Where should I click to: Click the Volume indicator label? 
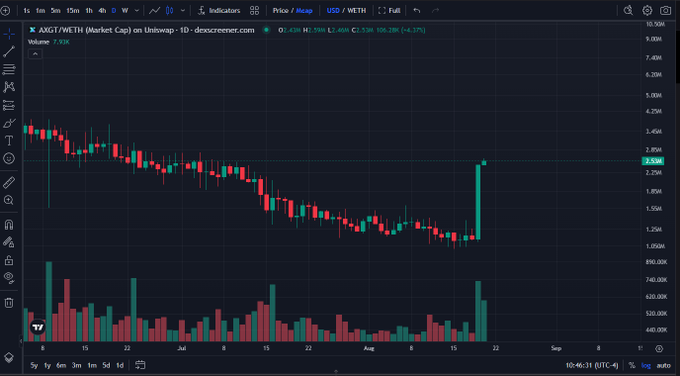coord(38,42)
